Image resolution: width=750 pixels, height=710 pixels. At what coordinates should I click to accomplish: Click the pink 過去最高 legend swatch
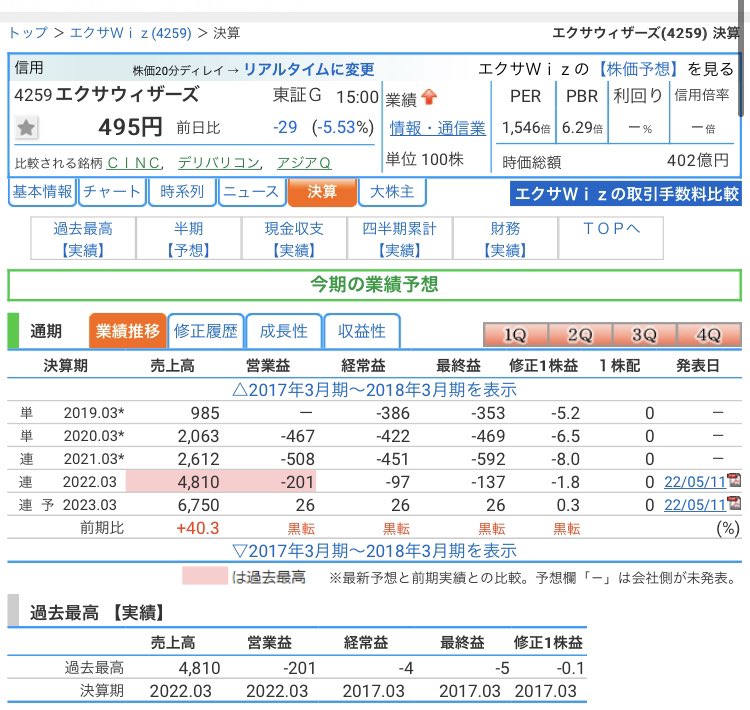pyautogui.click(x=205, y=576)
